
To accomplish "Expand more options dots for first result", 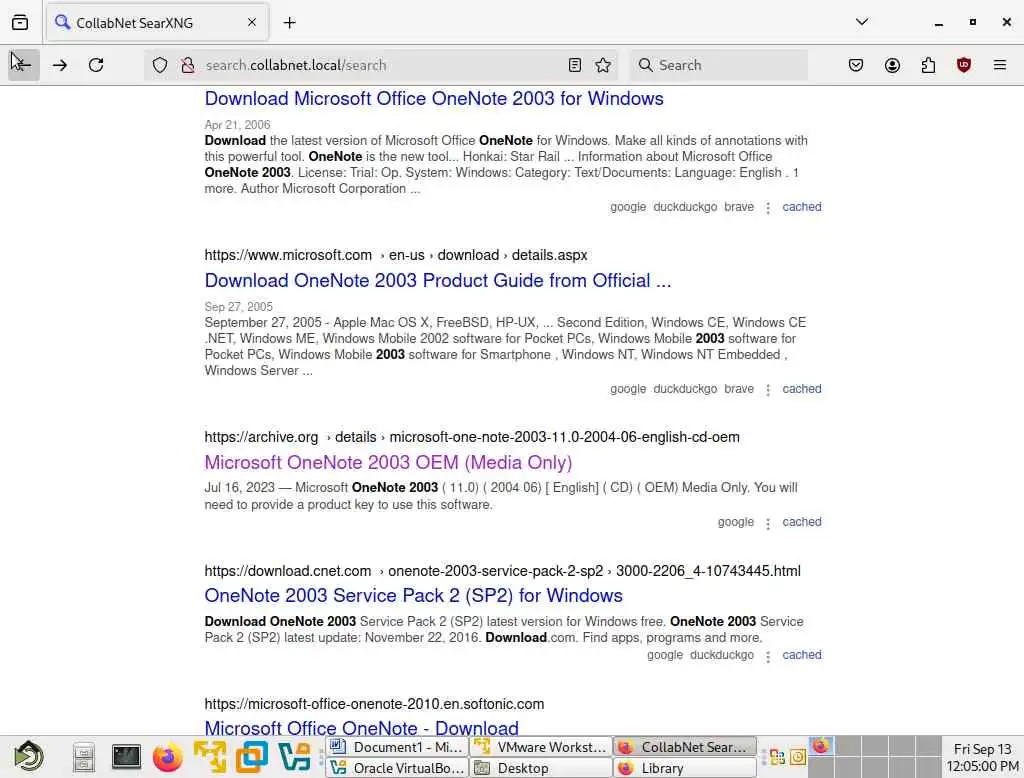I will click(768, 208).
